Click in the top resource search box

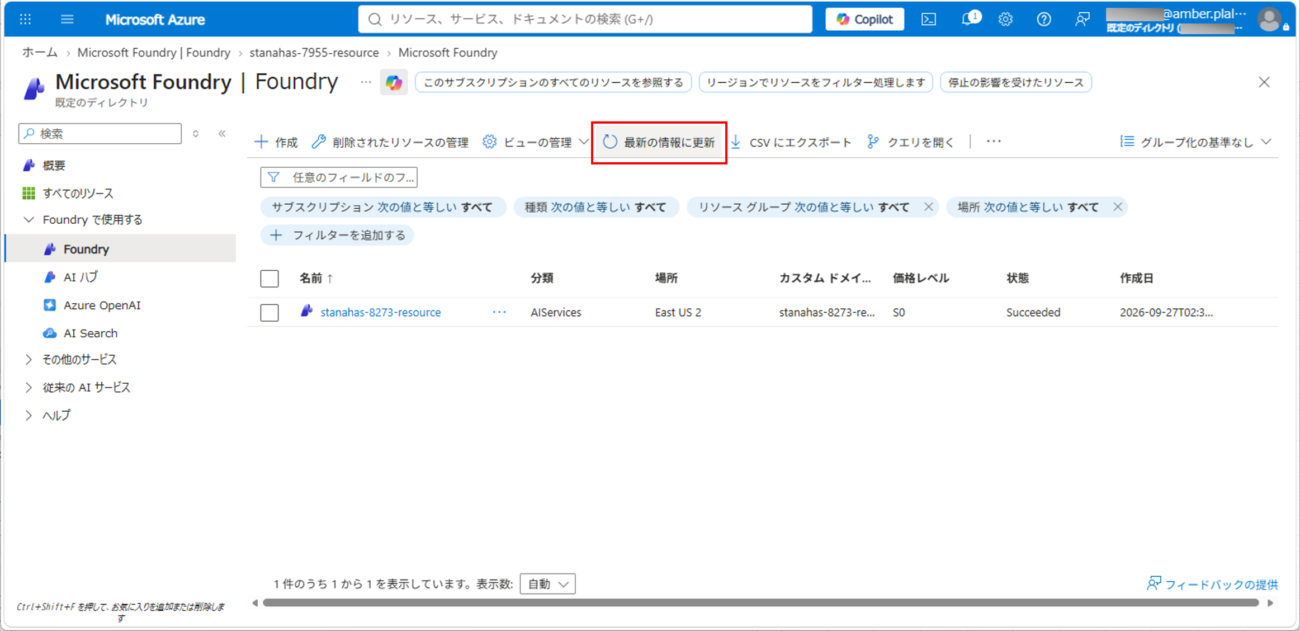point(585,19)
